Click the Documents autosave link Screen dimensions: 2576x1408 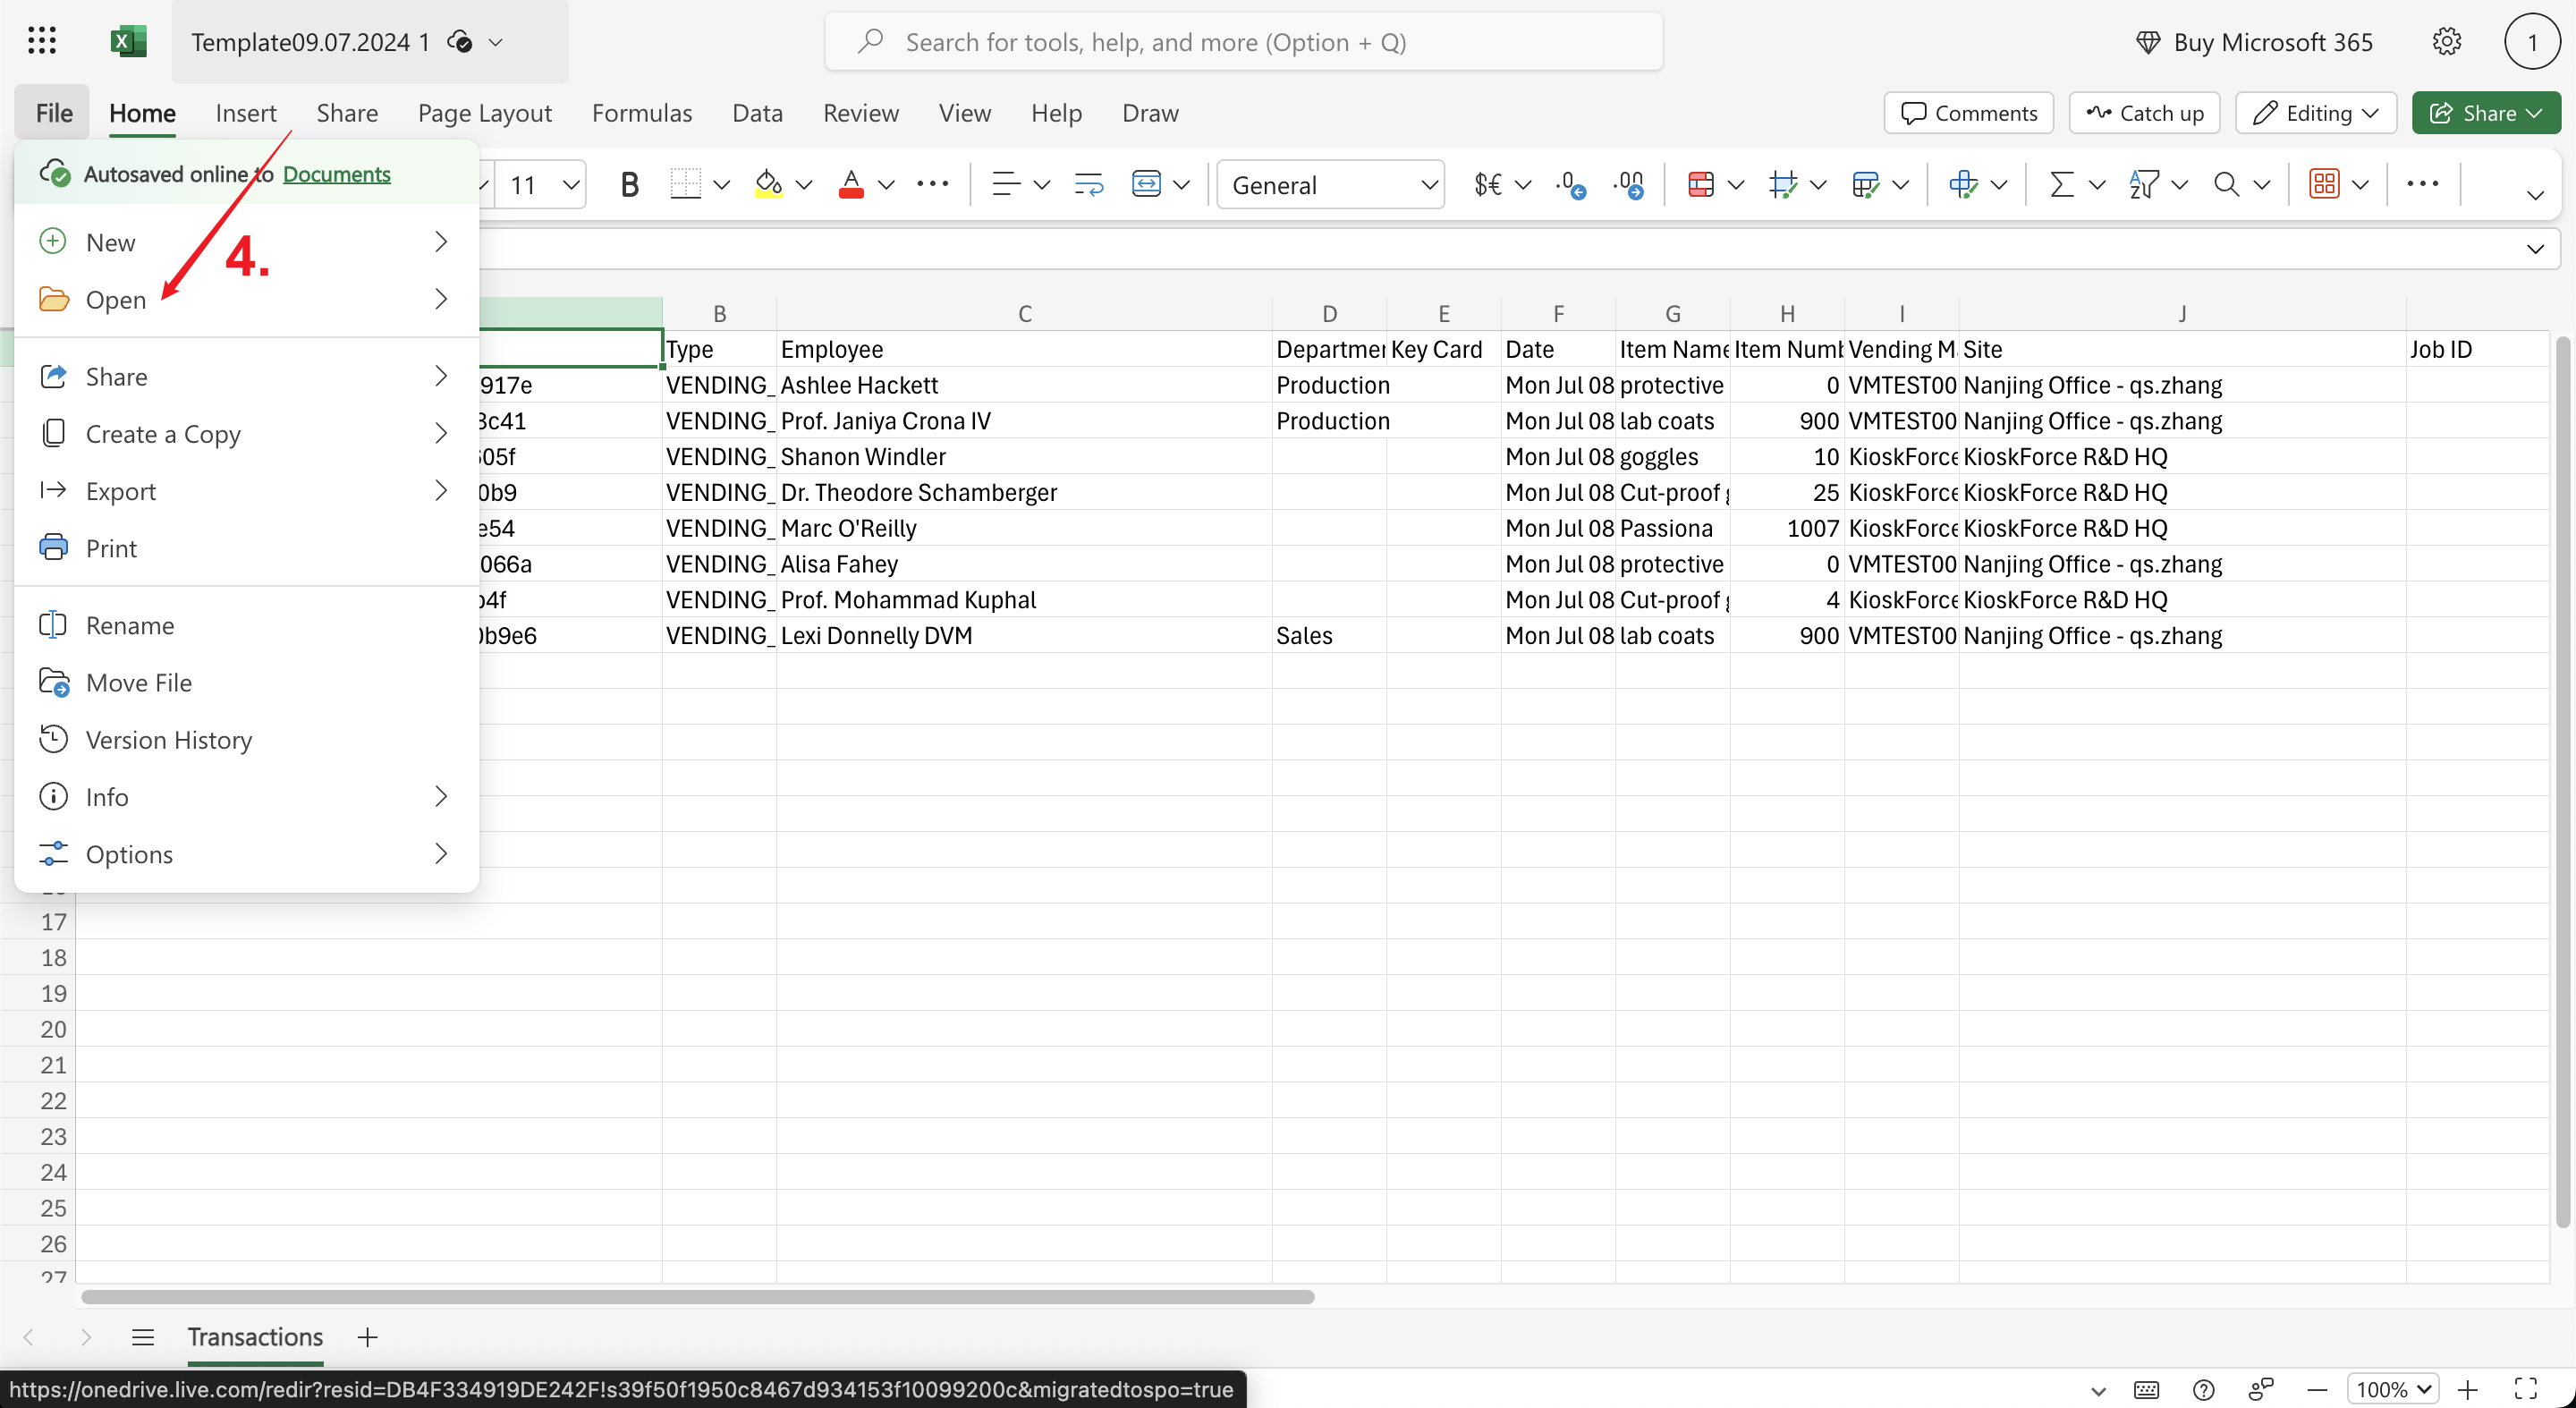(336, 174)
